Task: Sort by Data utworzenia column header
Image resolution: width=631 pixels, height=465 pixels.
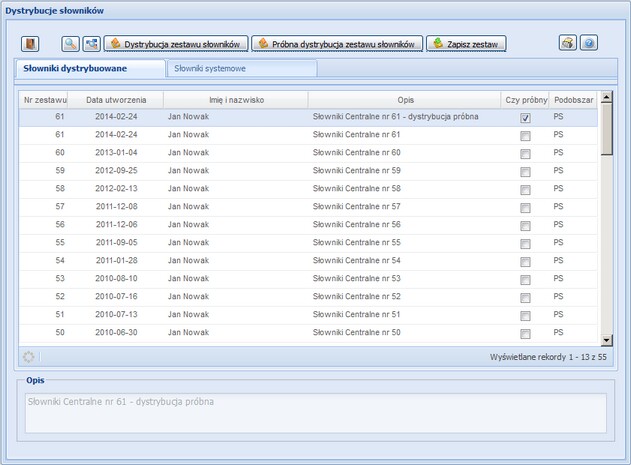Action: [116, 100]
